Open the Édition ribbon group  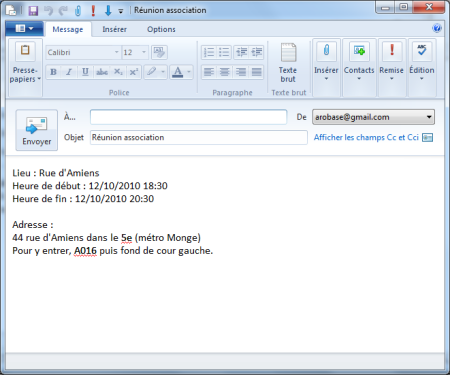422,67
